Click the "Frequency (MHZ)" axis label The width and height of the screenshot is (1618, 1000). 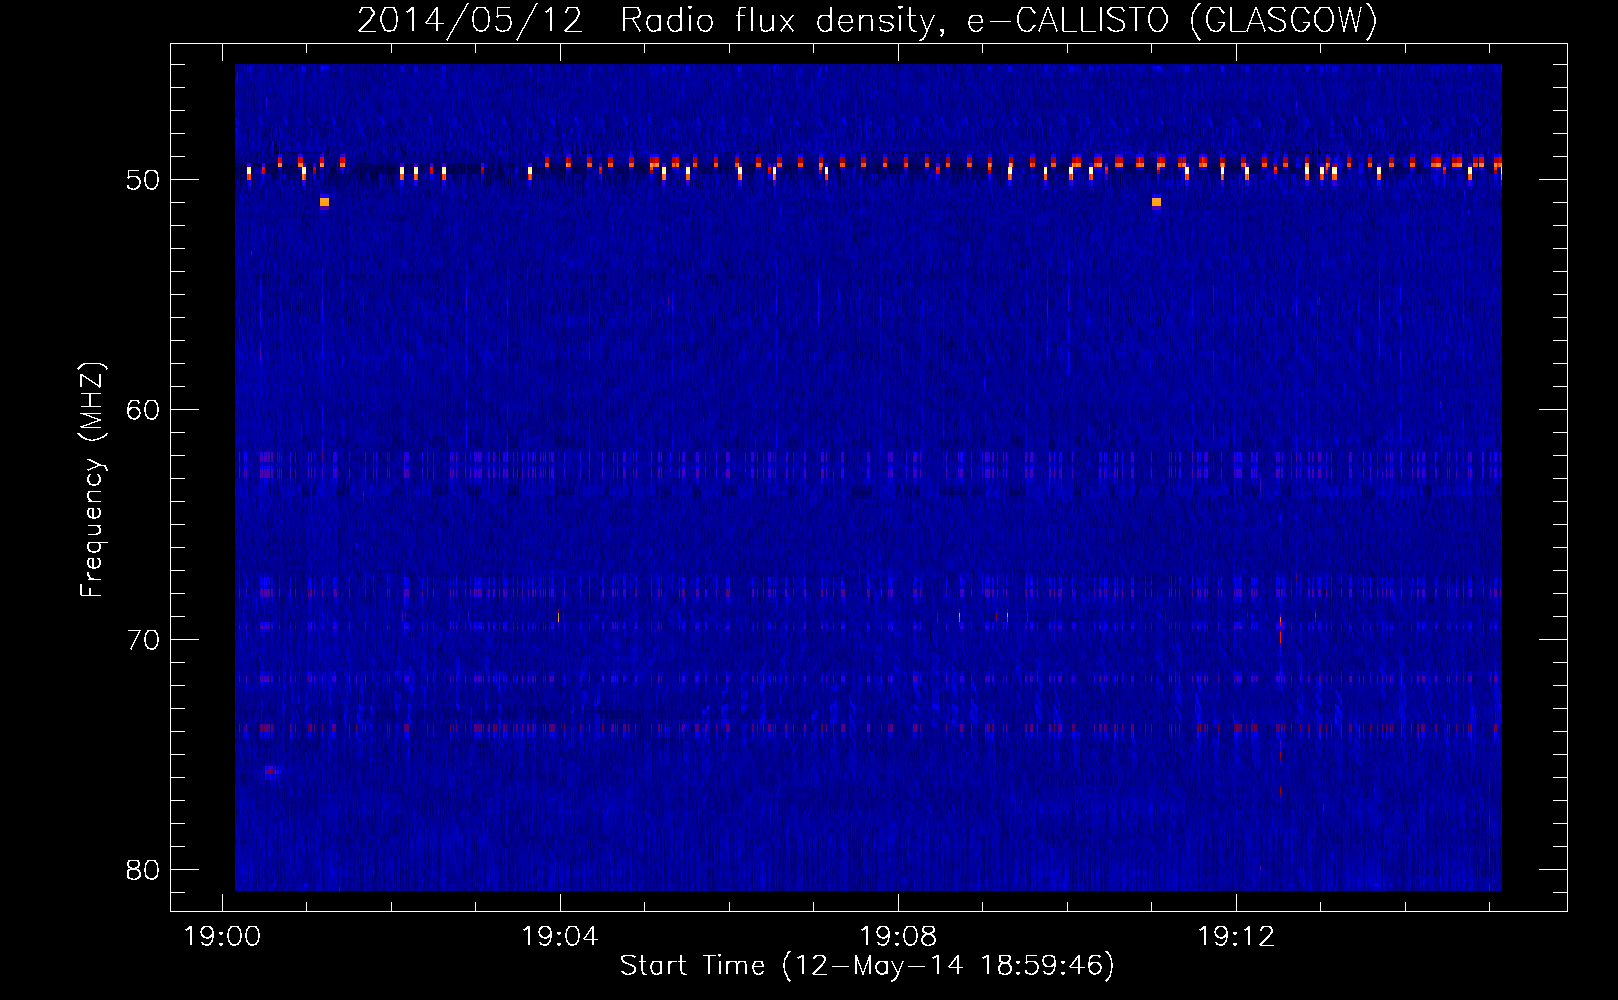coord(92,480)
